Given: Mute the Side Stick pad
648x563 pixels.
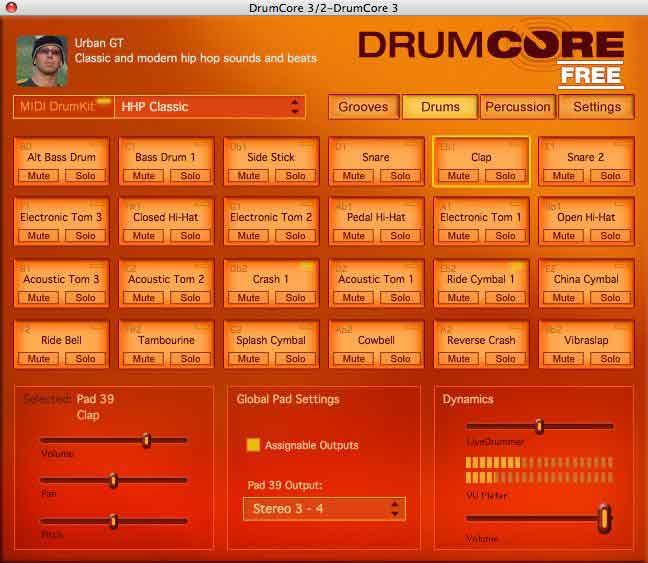Looking at the screenshot, I should coord(248,176).
